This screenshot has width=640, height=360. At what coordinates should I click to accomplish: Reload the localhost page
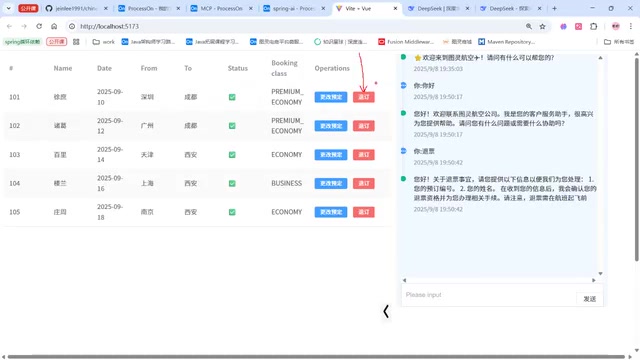click(39, 26)
